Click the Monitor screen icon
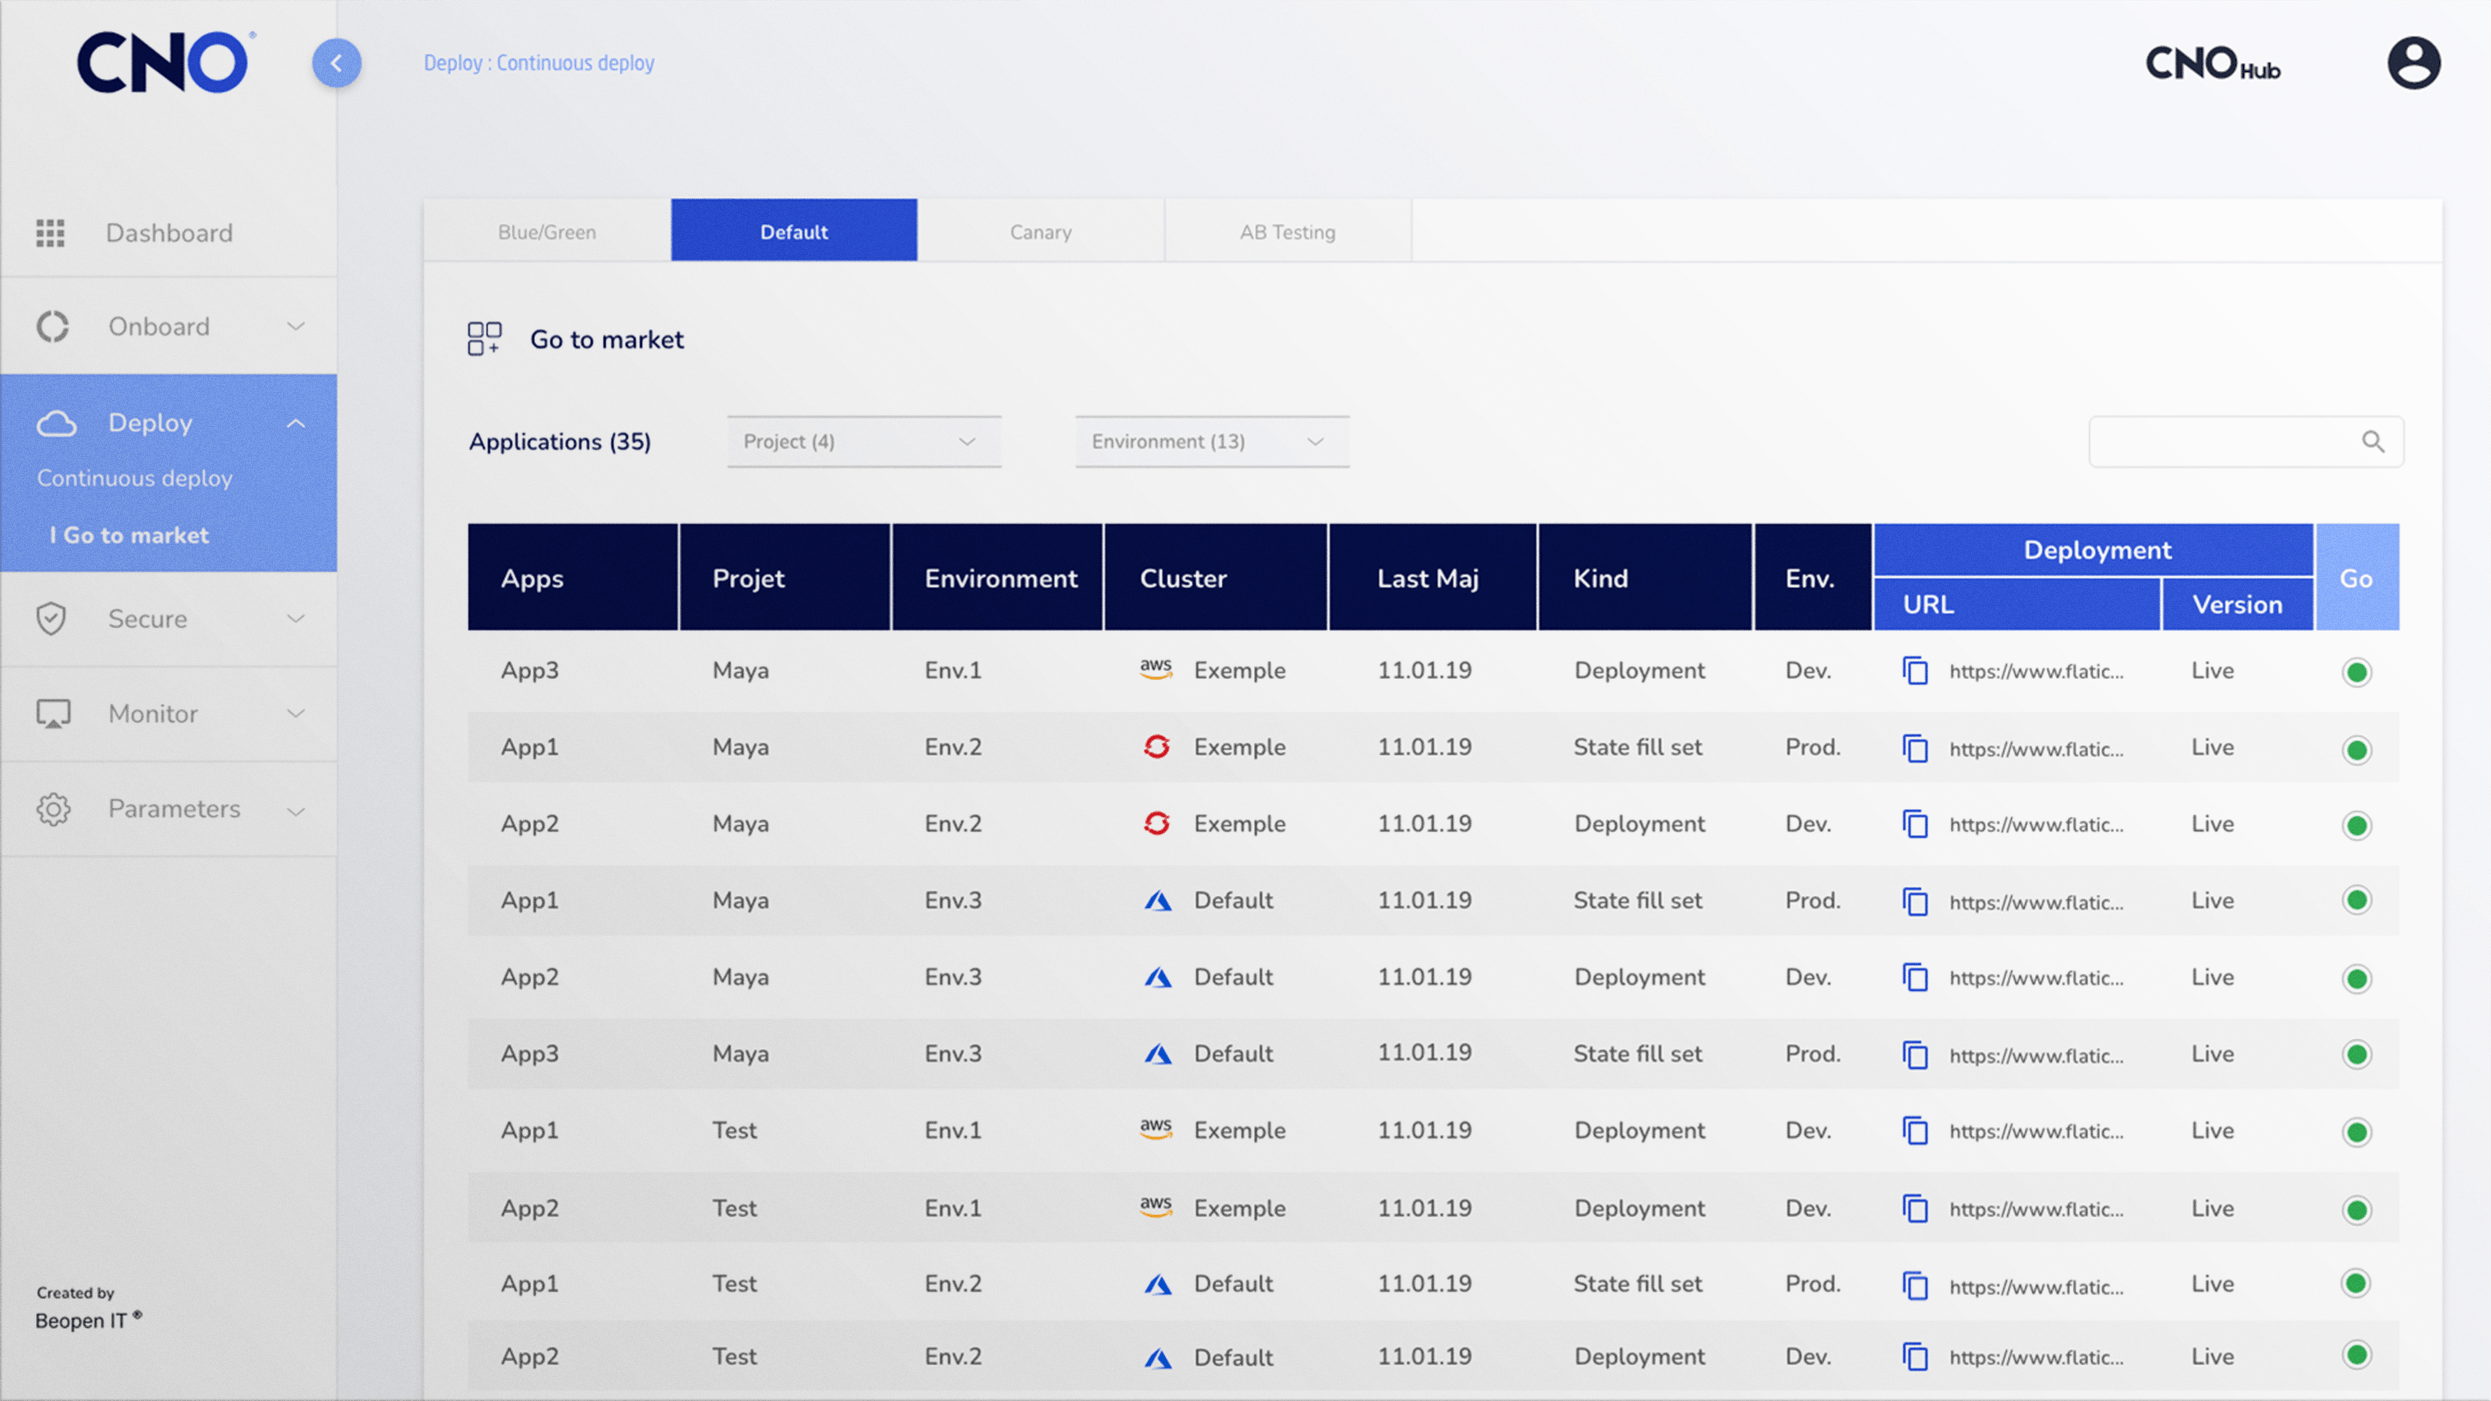This screenshot has width=2491, height=1401. pyautogui.click(x=53, y=714)
